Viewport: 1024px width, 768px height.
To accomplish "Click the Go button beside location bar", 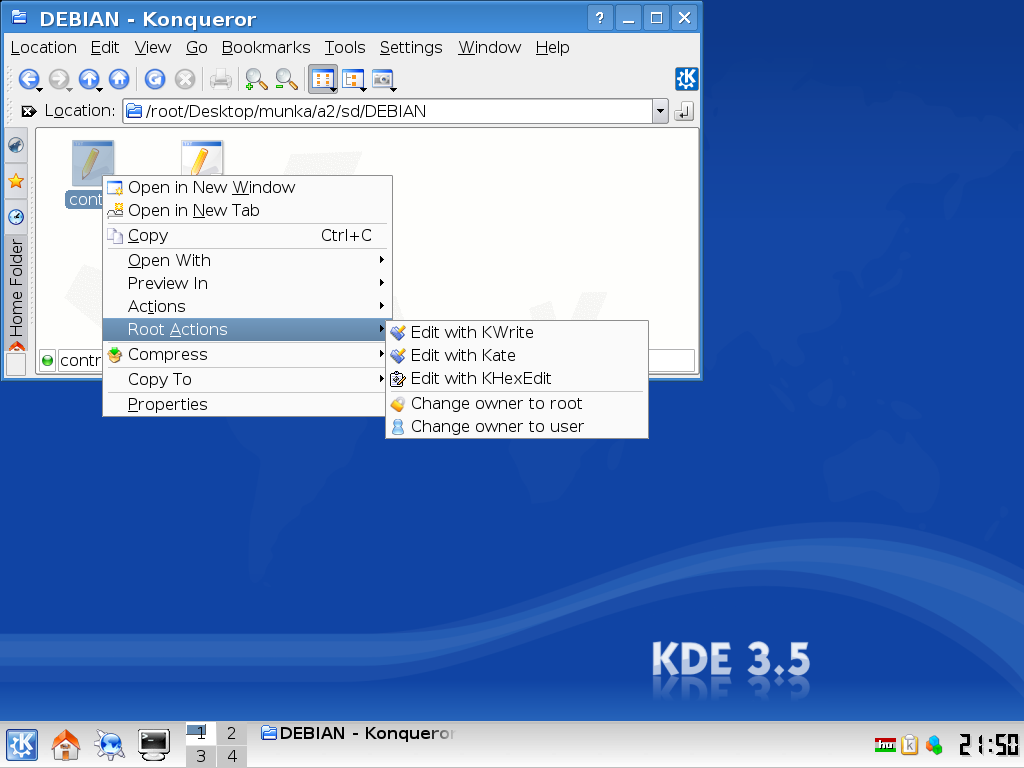I will (x=684, y=111).
